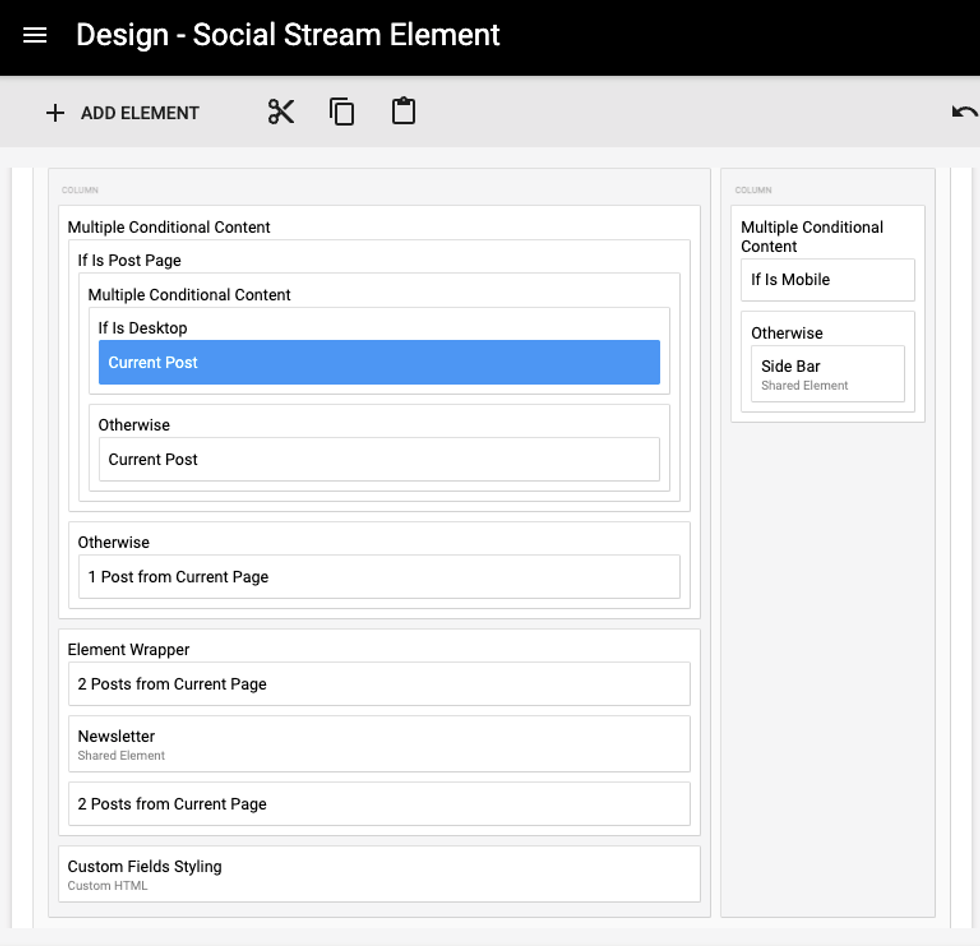Open the hamburger navigation menu
This screenshot has width=980, height=946.
[35, 35]
